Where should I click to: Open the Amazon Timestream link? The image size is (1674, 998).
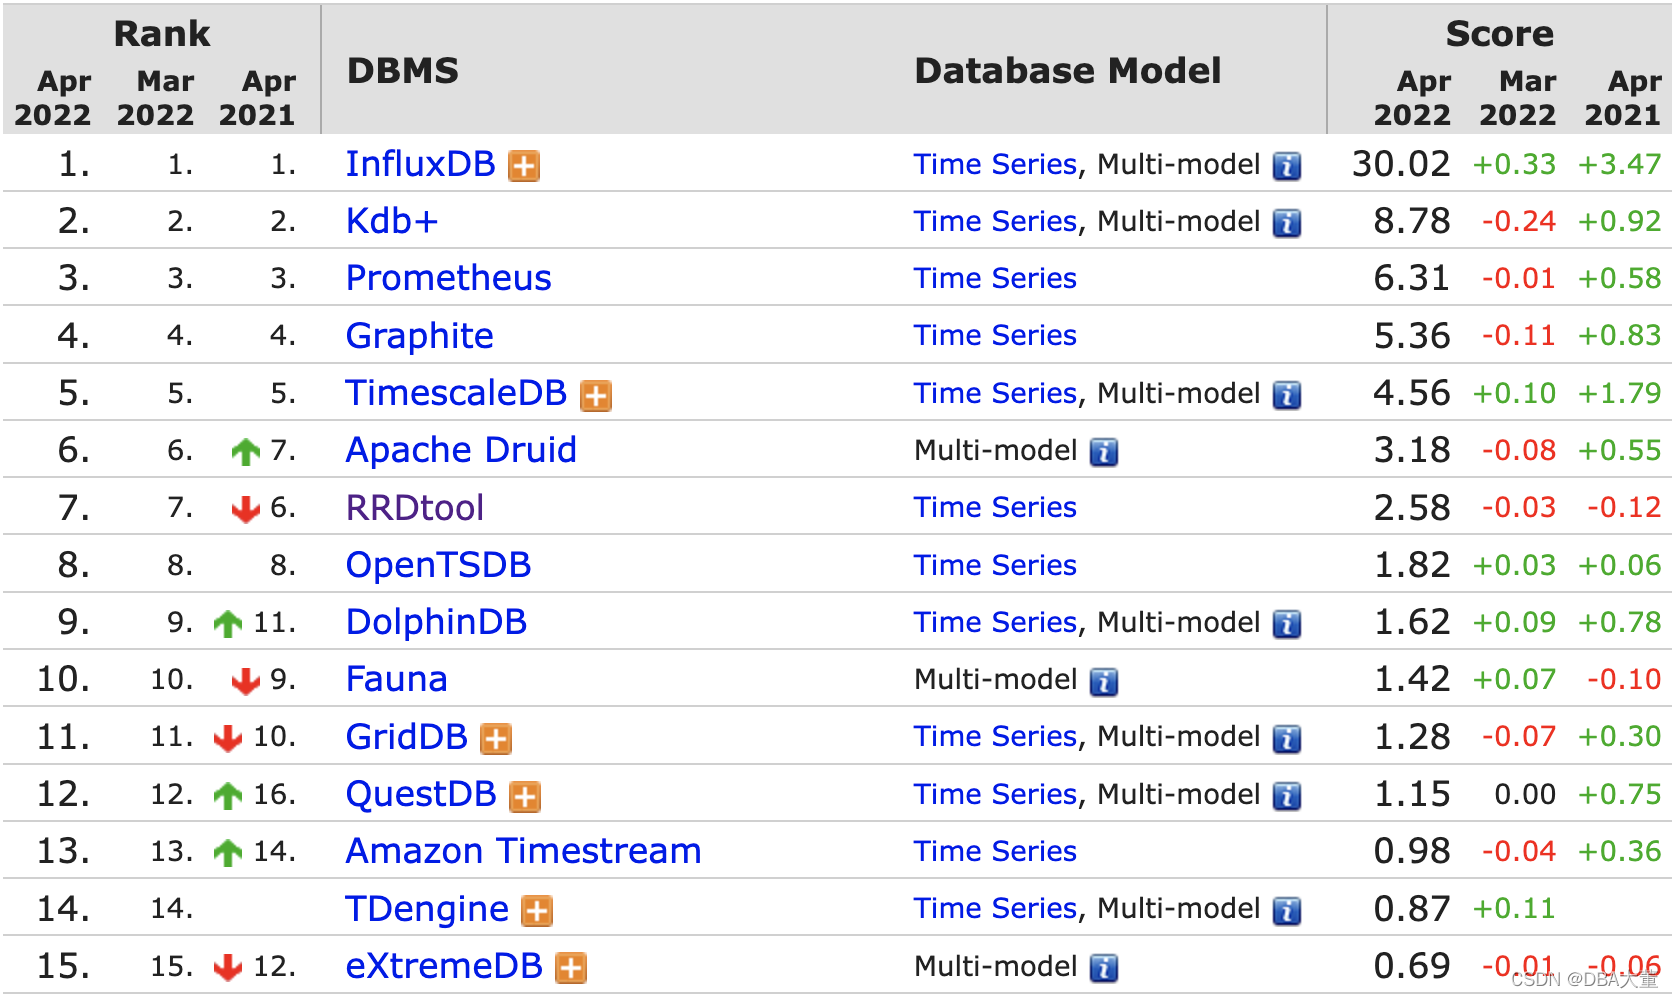[x=522, y=852]
